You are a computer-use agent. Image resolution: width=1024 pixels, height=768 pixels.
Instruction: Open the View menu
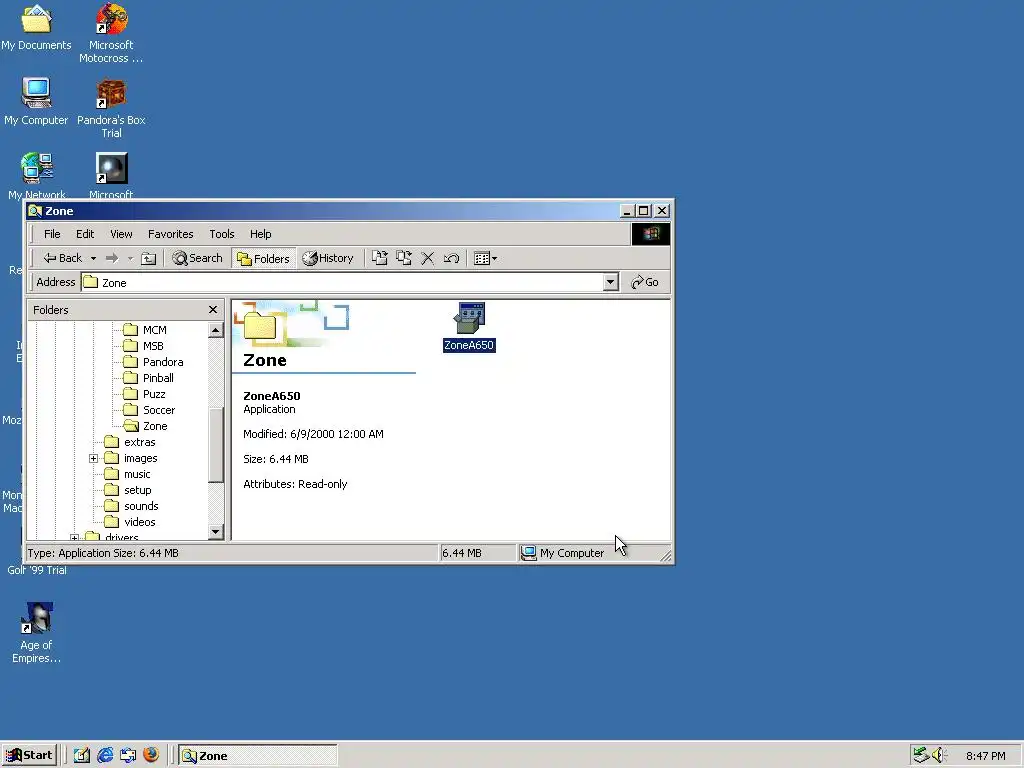click(x=121, y=234)
